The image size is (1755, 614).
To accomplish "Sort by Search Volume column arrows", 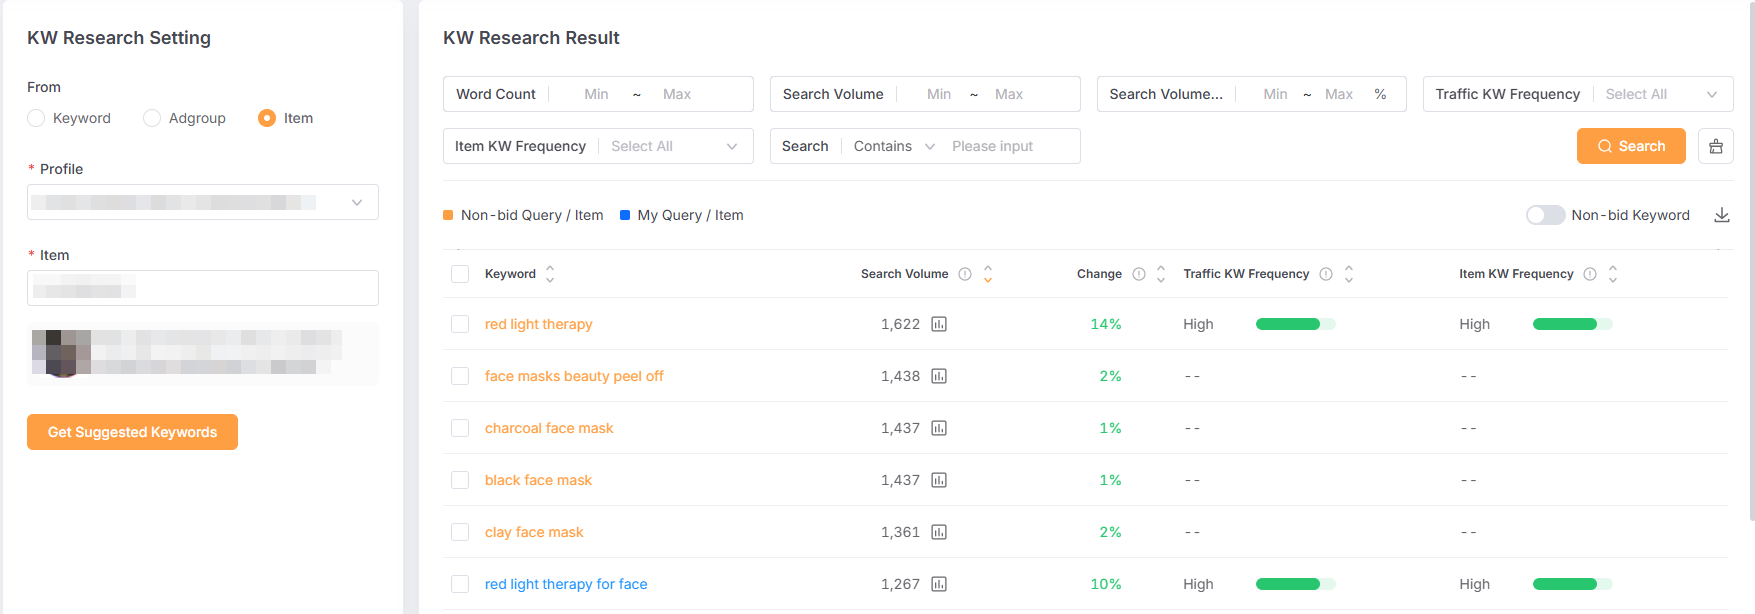I will tap(988, 274).
